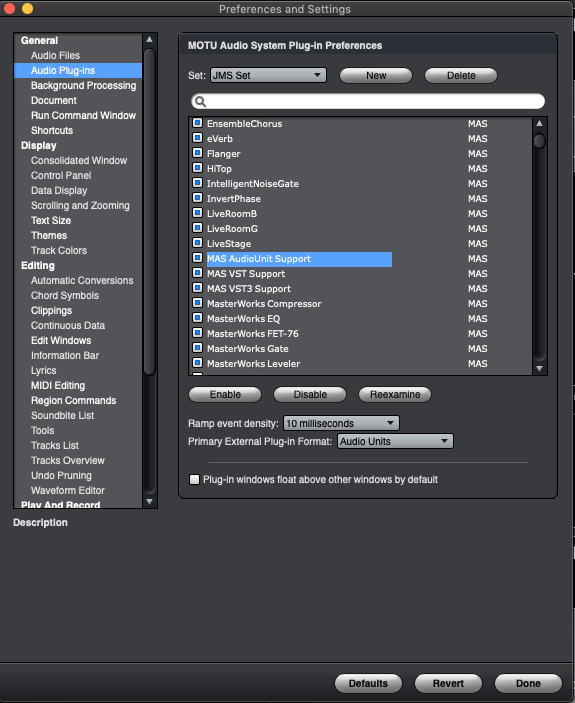Toggle the eVerb plug-in checkbox
575x703 pixels.
pyautogui.click(x=197, y=138)
